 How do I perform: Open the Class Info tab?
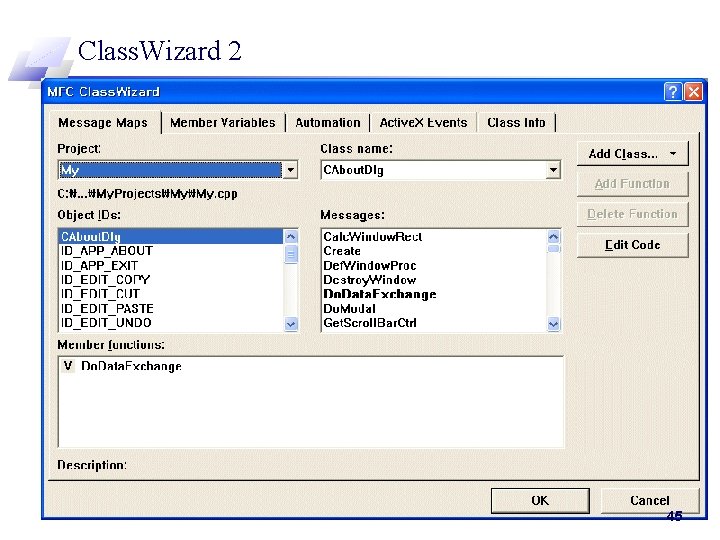click(516, 123)
